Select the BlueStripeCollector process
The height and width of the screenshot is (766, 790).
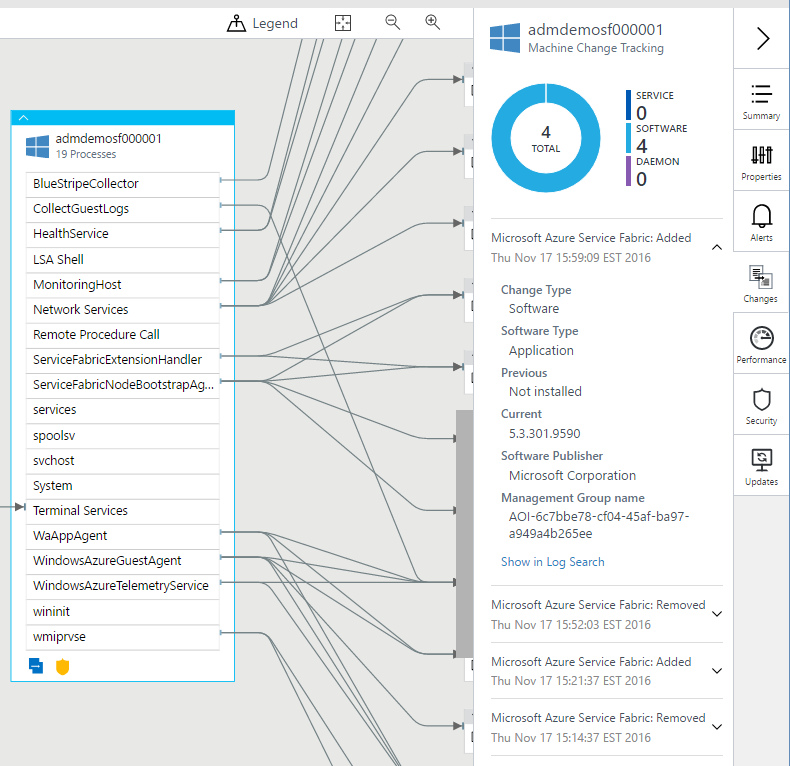tap(122, 184)
